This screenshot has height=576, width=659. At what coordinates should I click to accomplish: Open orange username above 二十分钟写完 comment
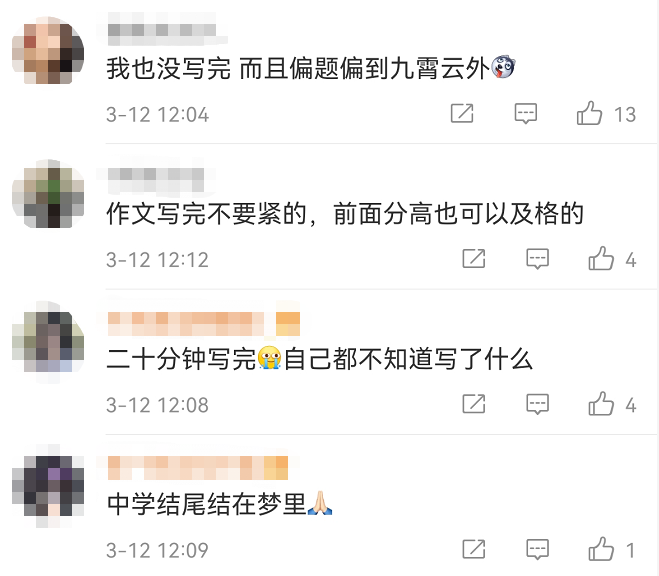point(204,324)
